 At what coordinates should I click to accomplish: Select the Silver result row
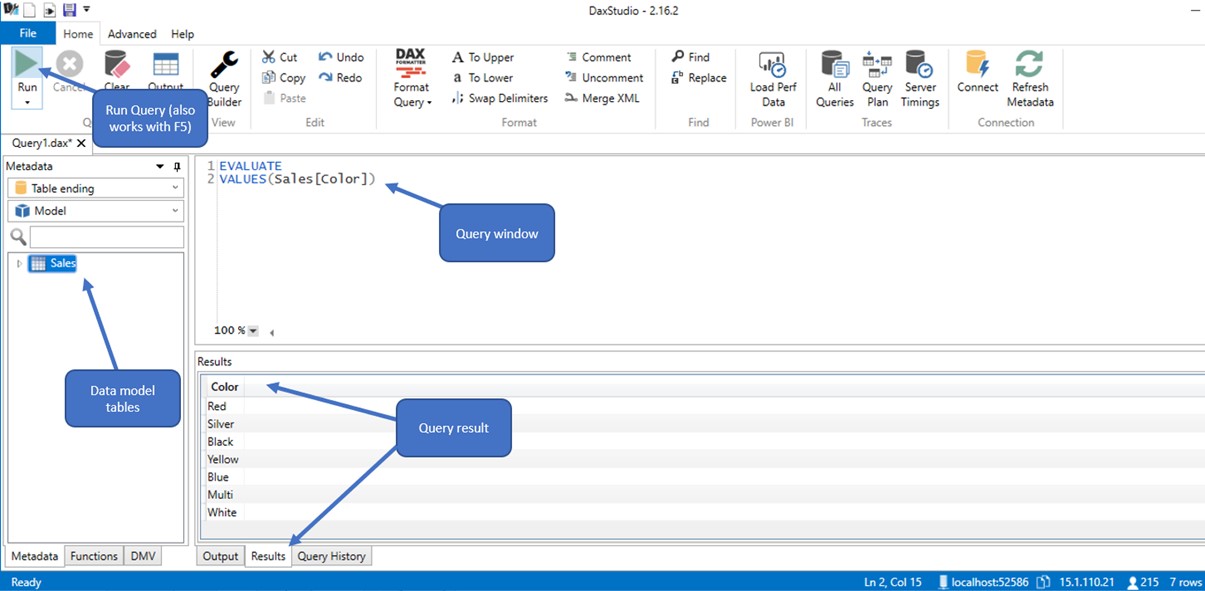pos(220,424)
